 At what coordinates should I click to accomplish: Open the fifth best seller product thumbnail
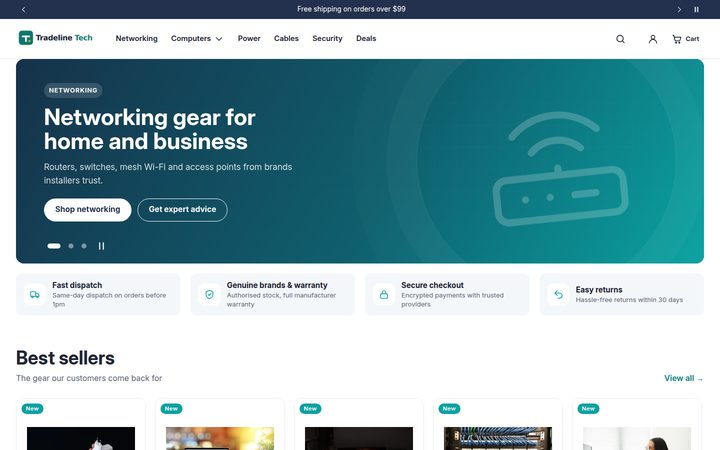637,439
